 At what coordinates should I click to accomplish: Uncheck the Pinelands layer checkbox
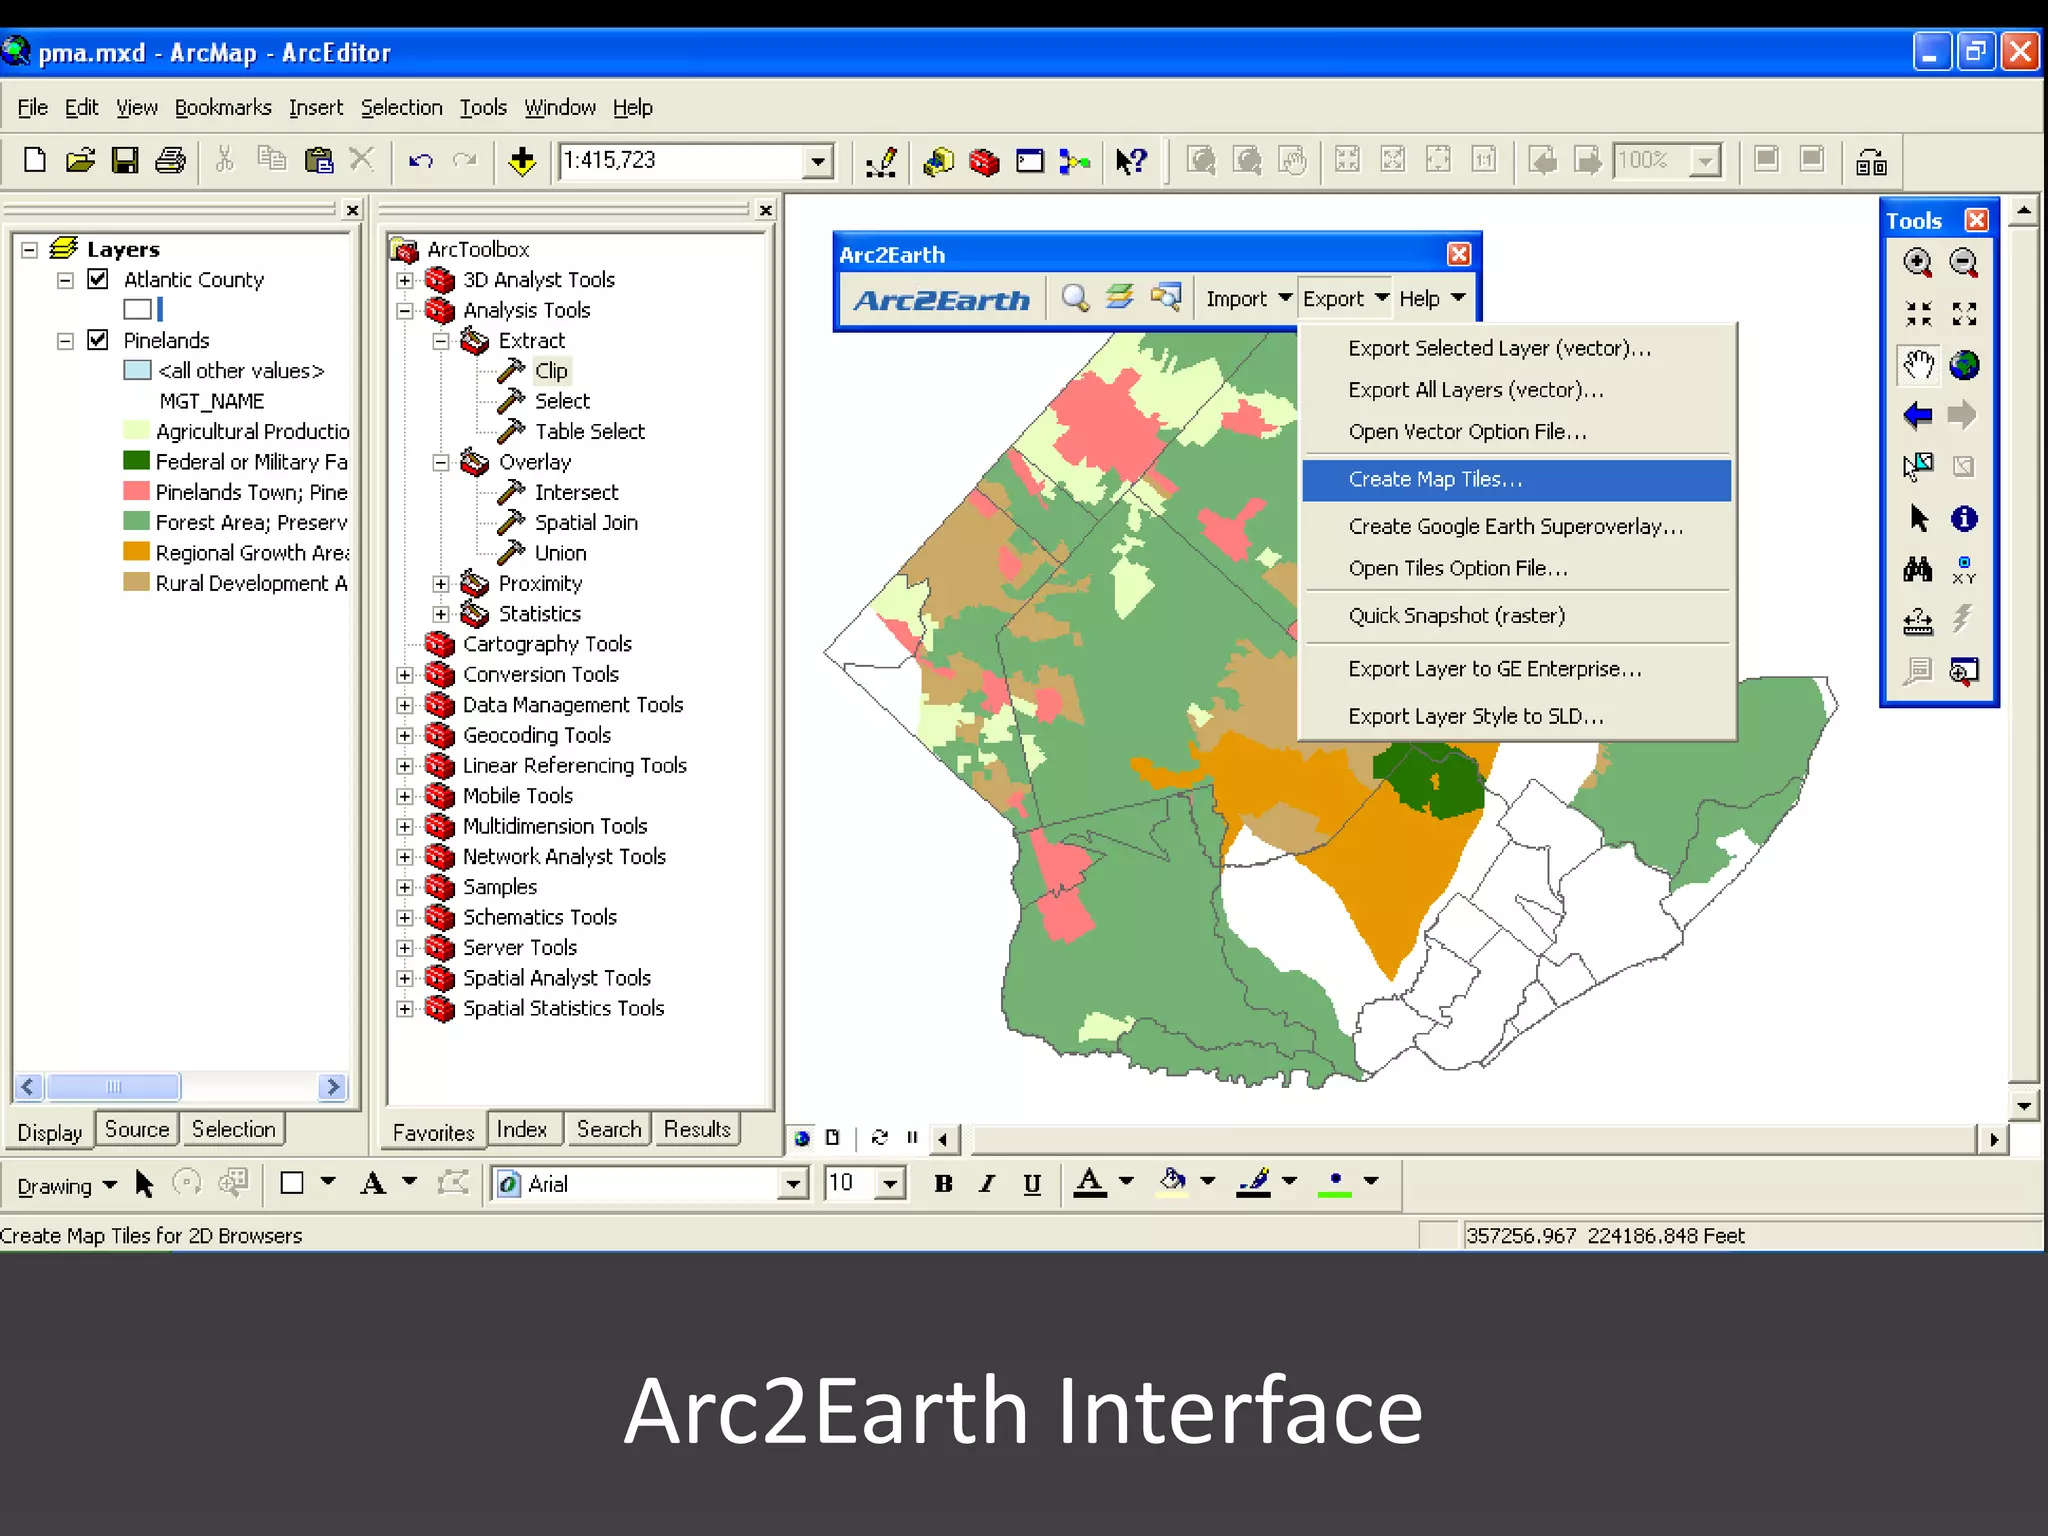pos(98,340)
